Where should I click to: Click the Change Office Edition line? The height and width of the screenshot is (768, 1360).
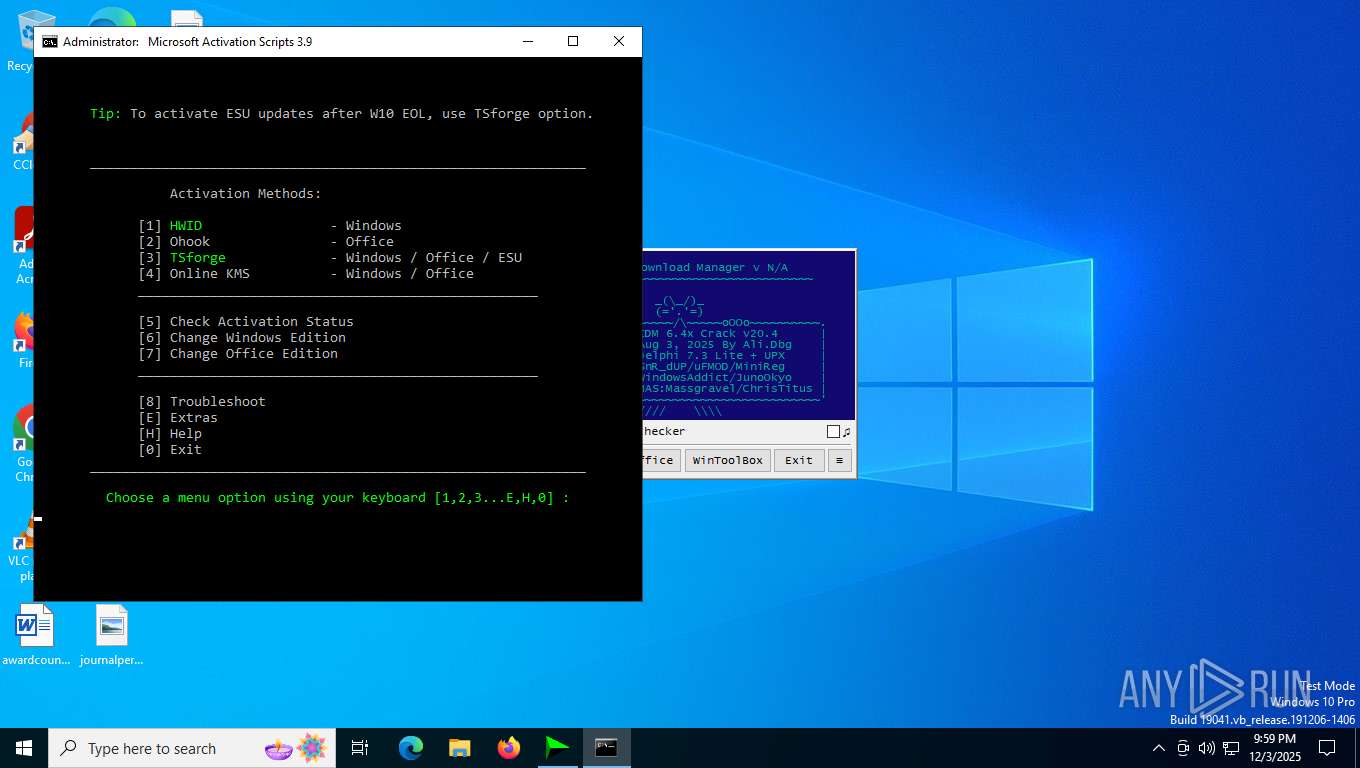[238, 354]
